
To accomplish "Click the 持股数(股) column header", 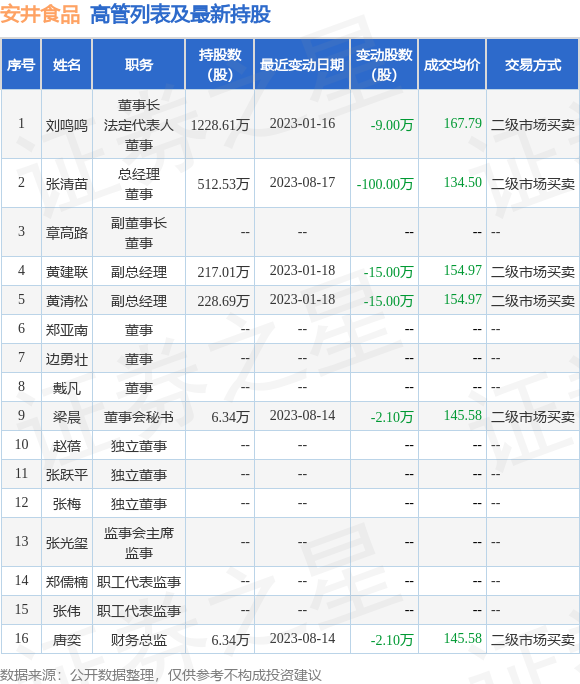I will tap(220, 65).
